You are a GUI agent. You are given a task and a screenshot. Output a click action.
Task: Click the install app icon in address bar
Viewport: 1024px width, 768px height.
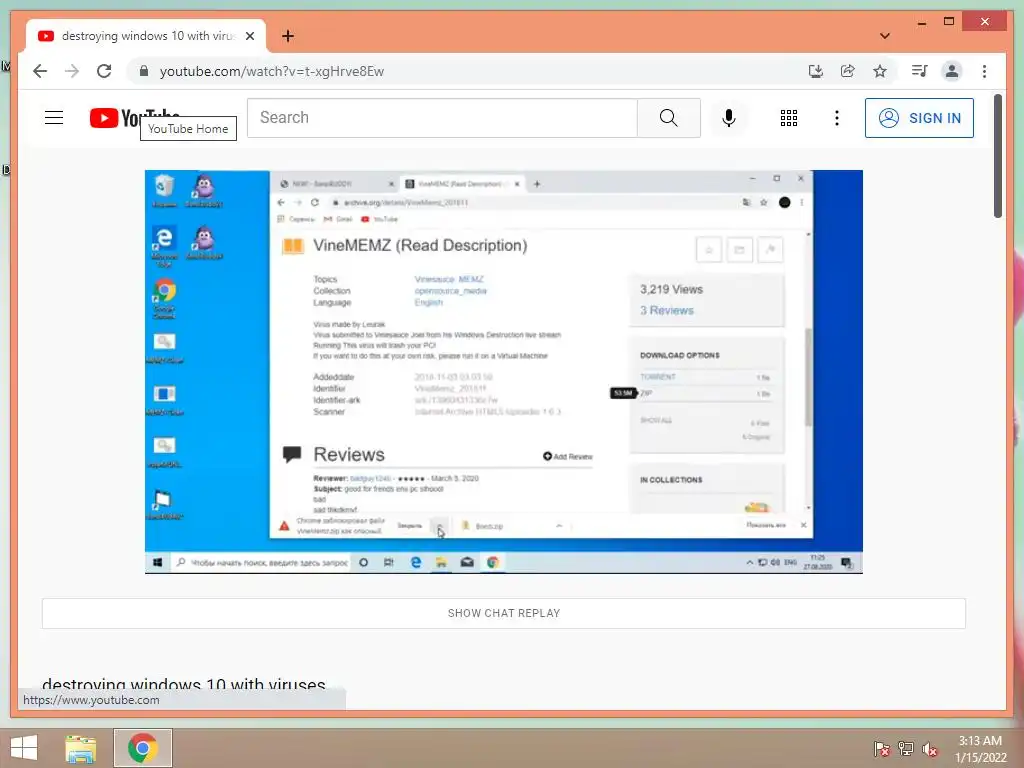click(816, 71)
